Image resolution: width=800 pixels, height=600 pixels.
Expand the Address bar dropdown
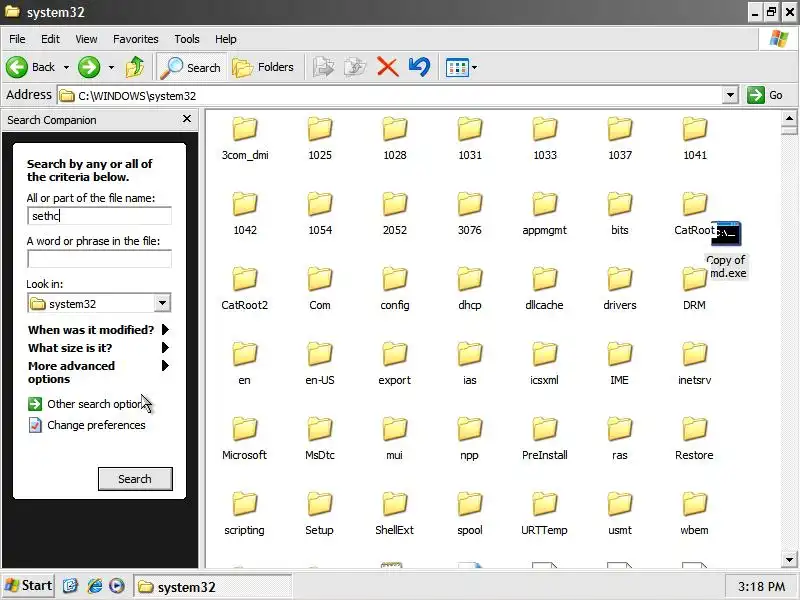(x=730, y=95)
